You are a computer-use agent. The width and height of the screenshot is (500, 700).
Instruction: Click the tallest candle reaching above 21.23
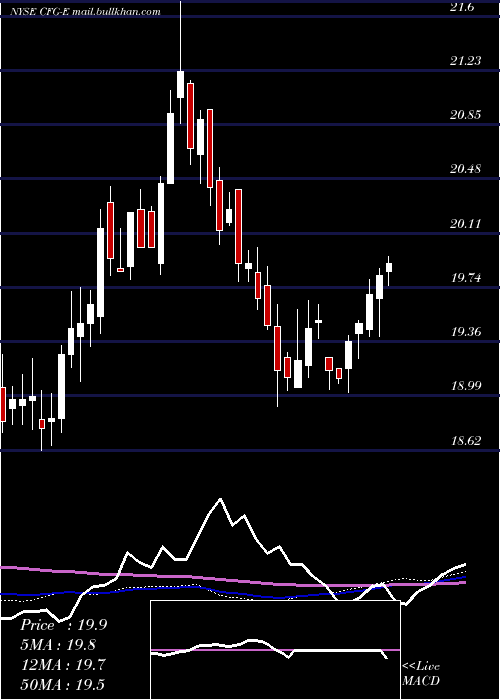pyautogui.click(x=181, y=62)
